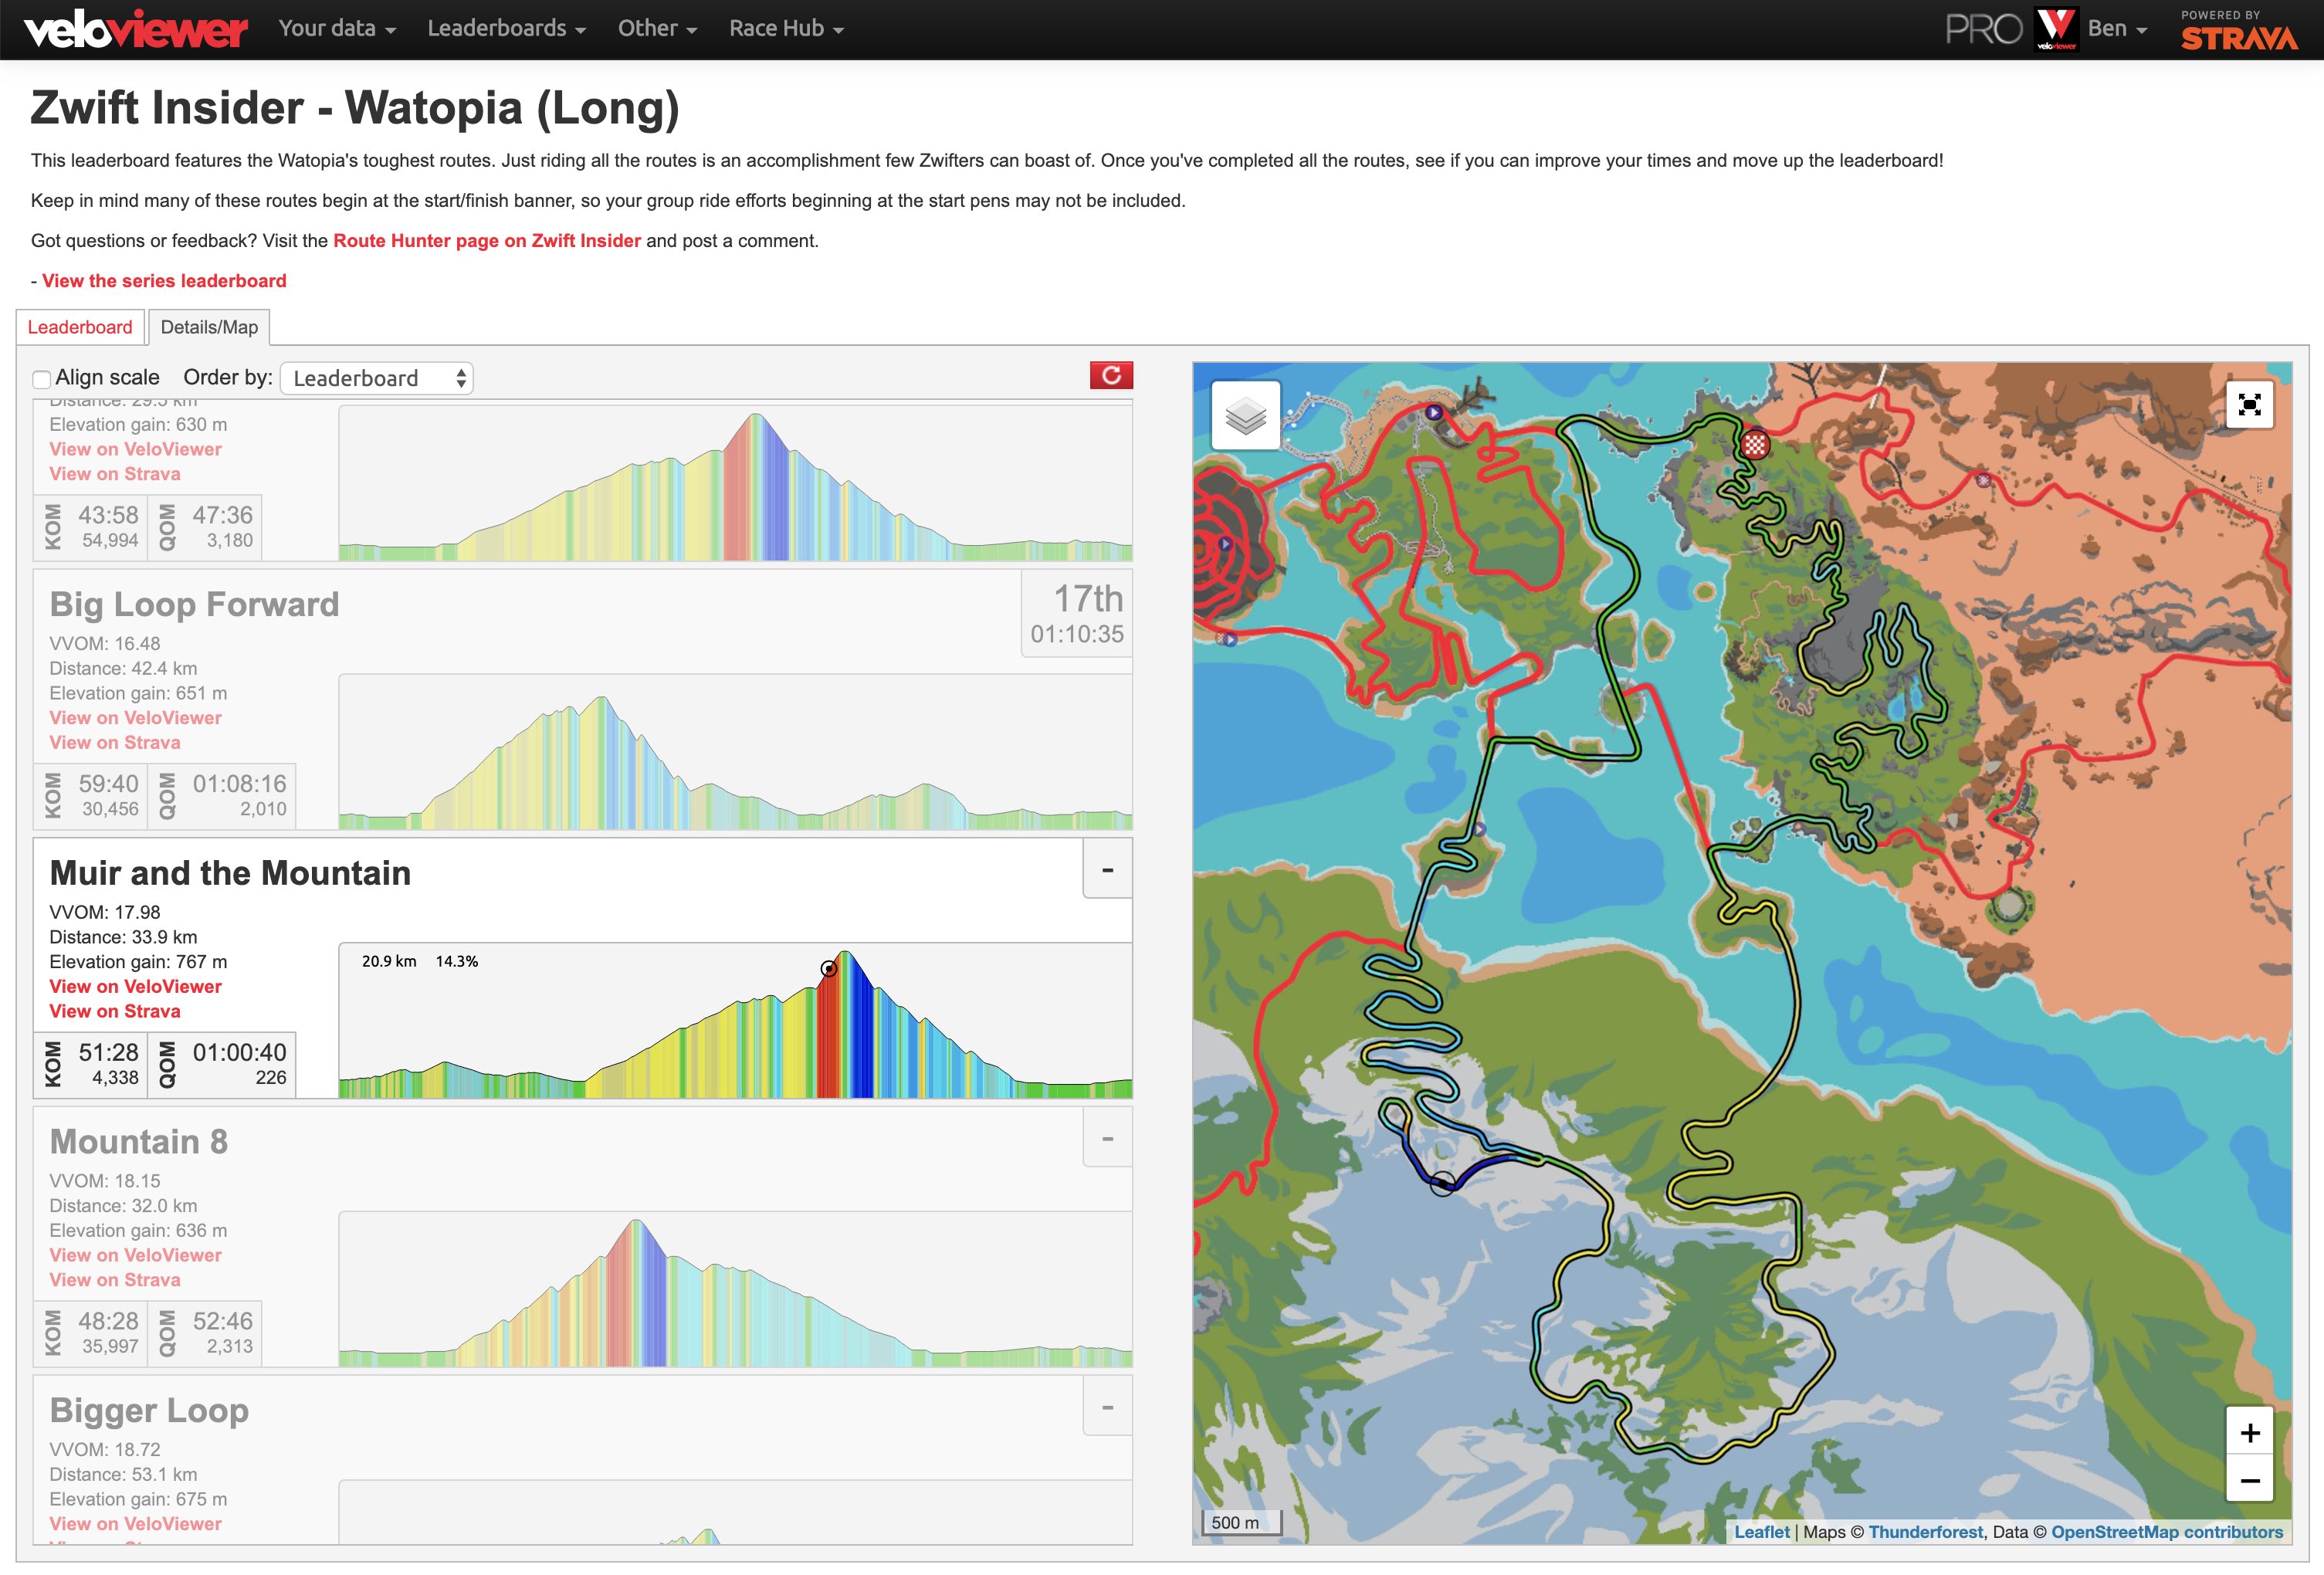This screenshot has width=2324, height=1575.
Task: Click the Elevation gain: 767 m text
Action: (x=138, y=962)
